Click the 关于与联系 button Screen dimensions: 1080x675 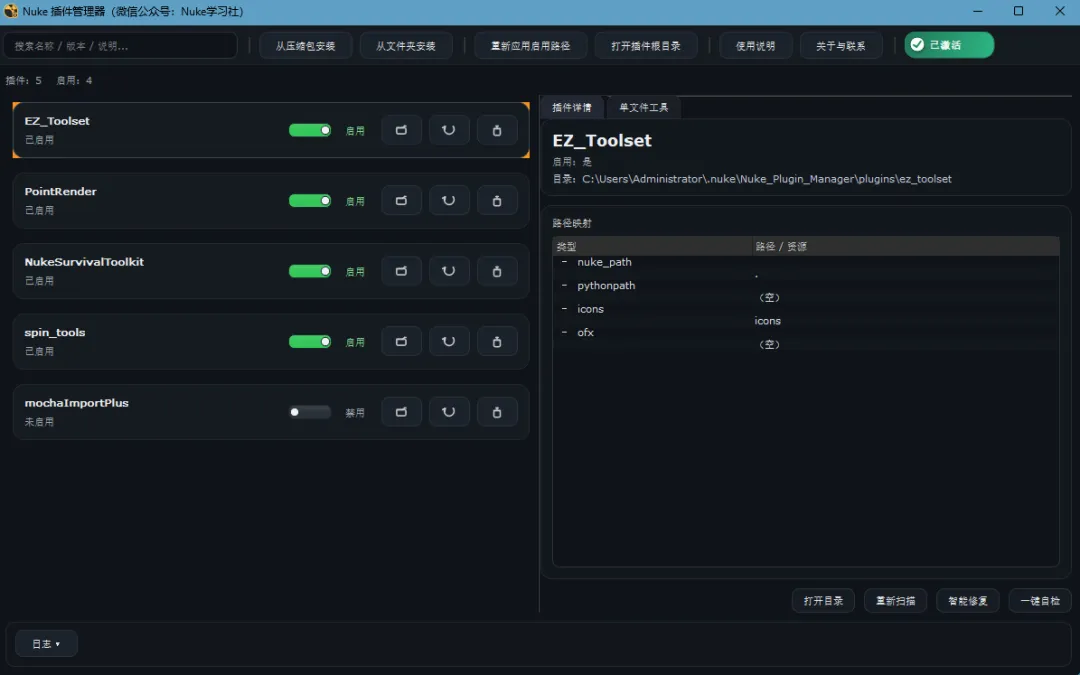pos(841,45)
